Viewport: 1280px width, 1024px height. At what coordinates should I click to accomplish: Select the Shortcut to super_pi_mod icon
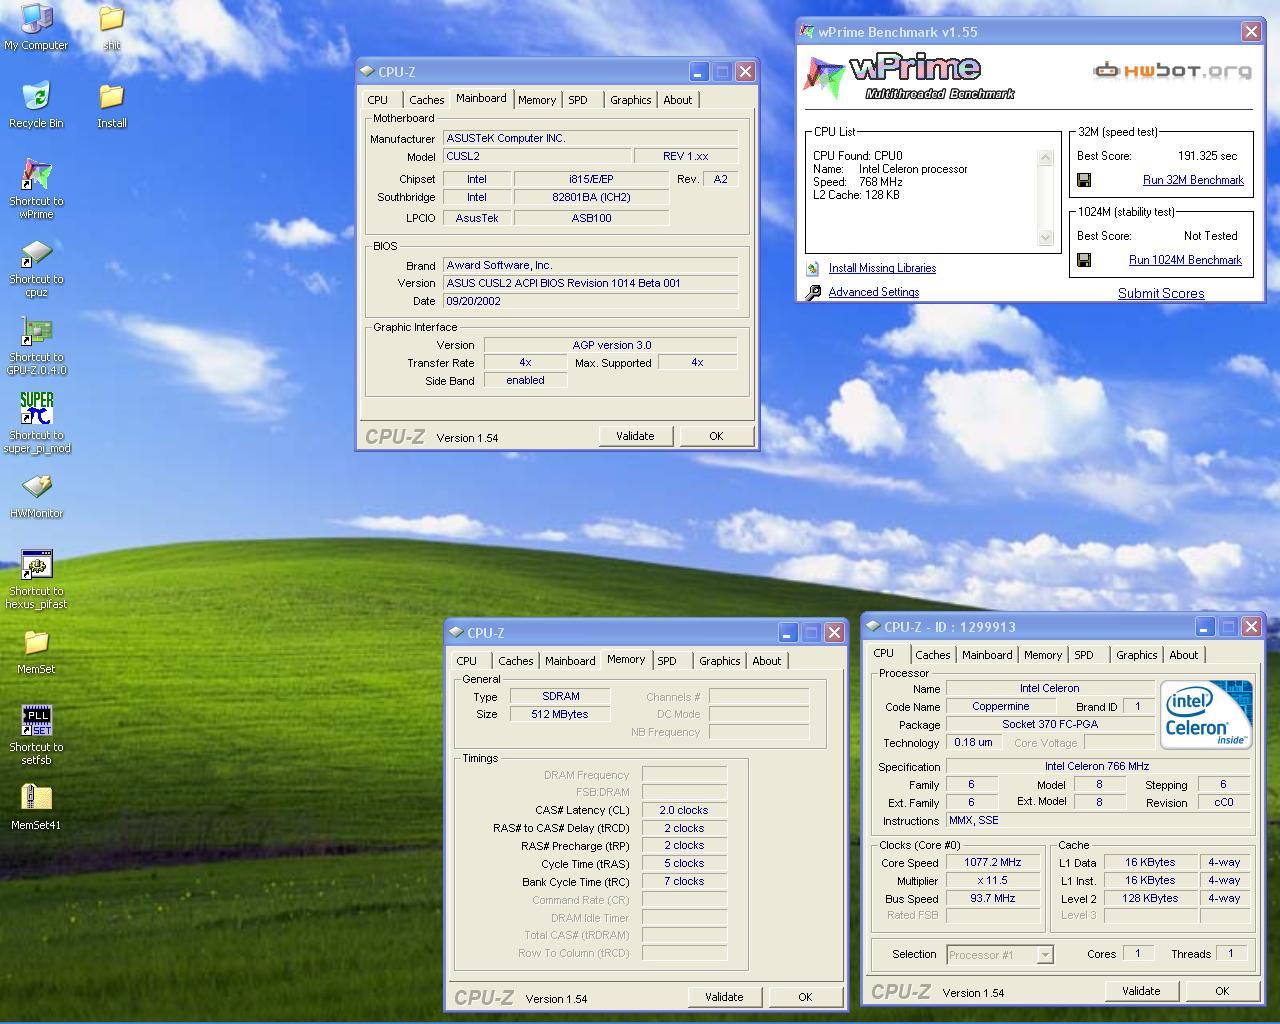click(x=36, y=423)
